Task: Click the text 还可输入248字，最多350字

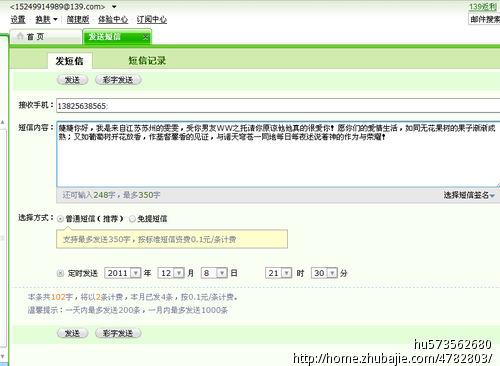Action: (111, 195)
